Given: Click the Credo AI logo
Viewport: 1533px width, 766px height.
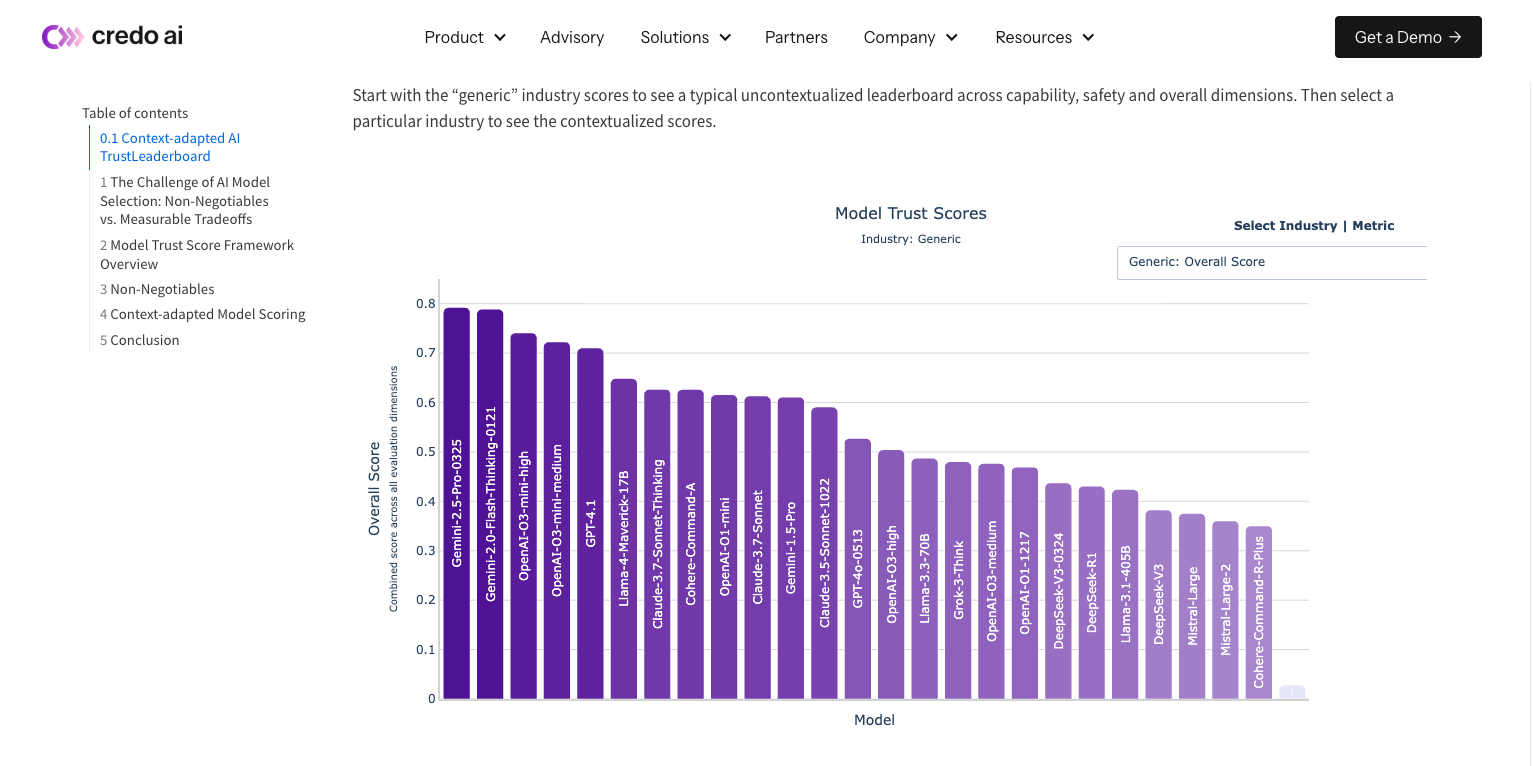Looking at the screenshot, I should [112, 37].
